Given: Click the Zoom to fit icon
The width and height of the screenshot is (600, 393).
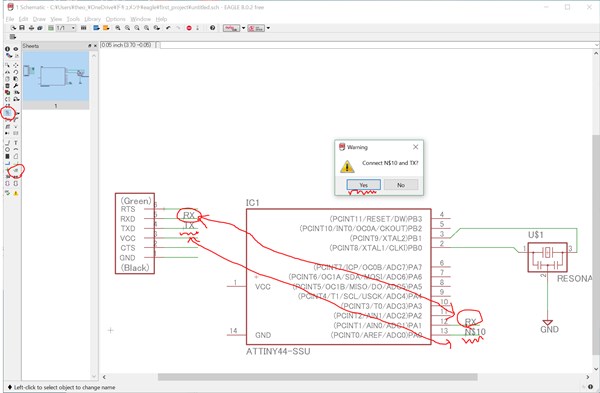Looking at the screenshot, I should pos(118,28).
